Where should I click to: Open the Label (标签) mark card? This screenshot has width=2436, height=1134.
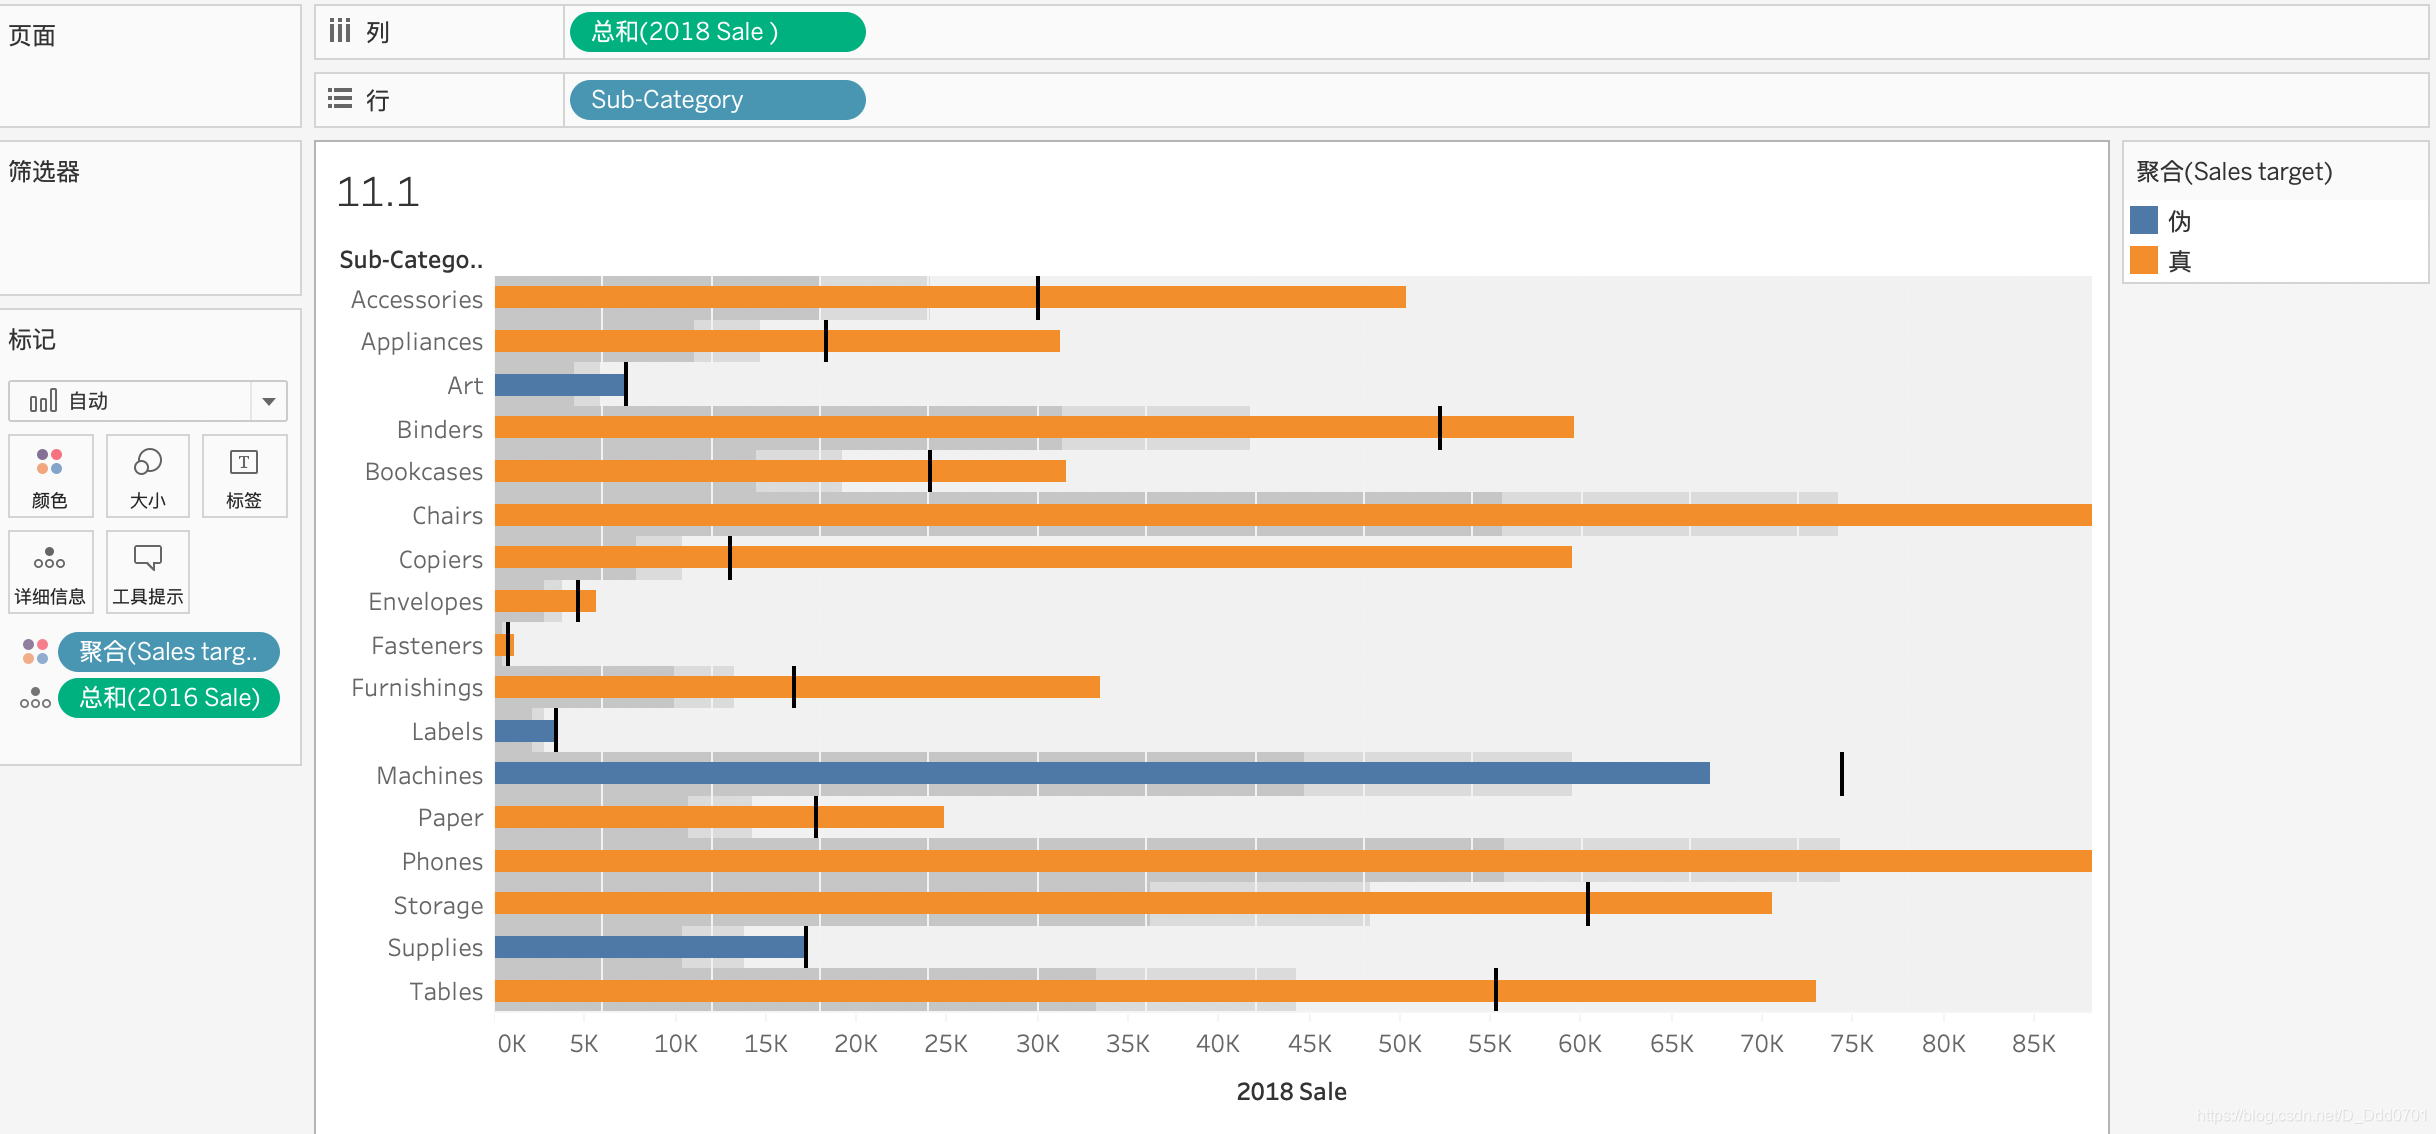244,476
